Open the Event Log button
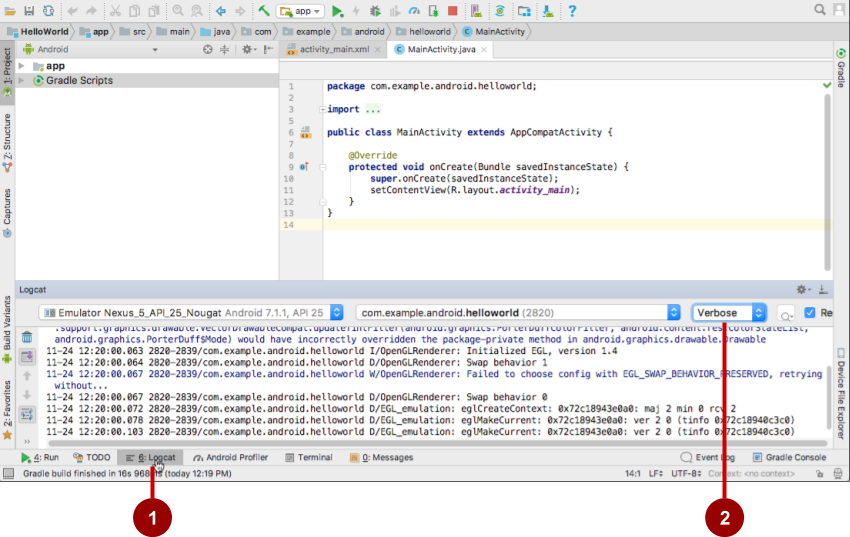This screenshot has height=537, width=850. click(707, 457)
